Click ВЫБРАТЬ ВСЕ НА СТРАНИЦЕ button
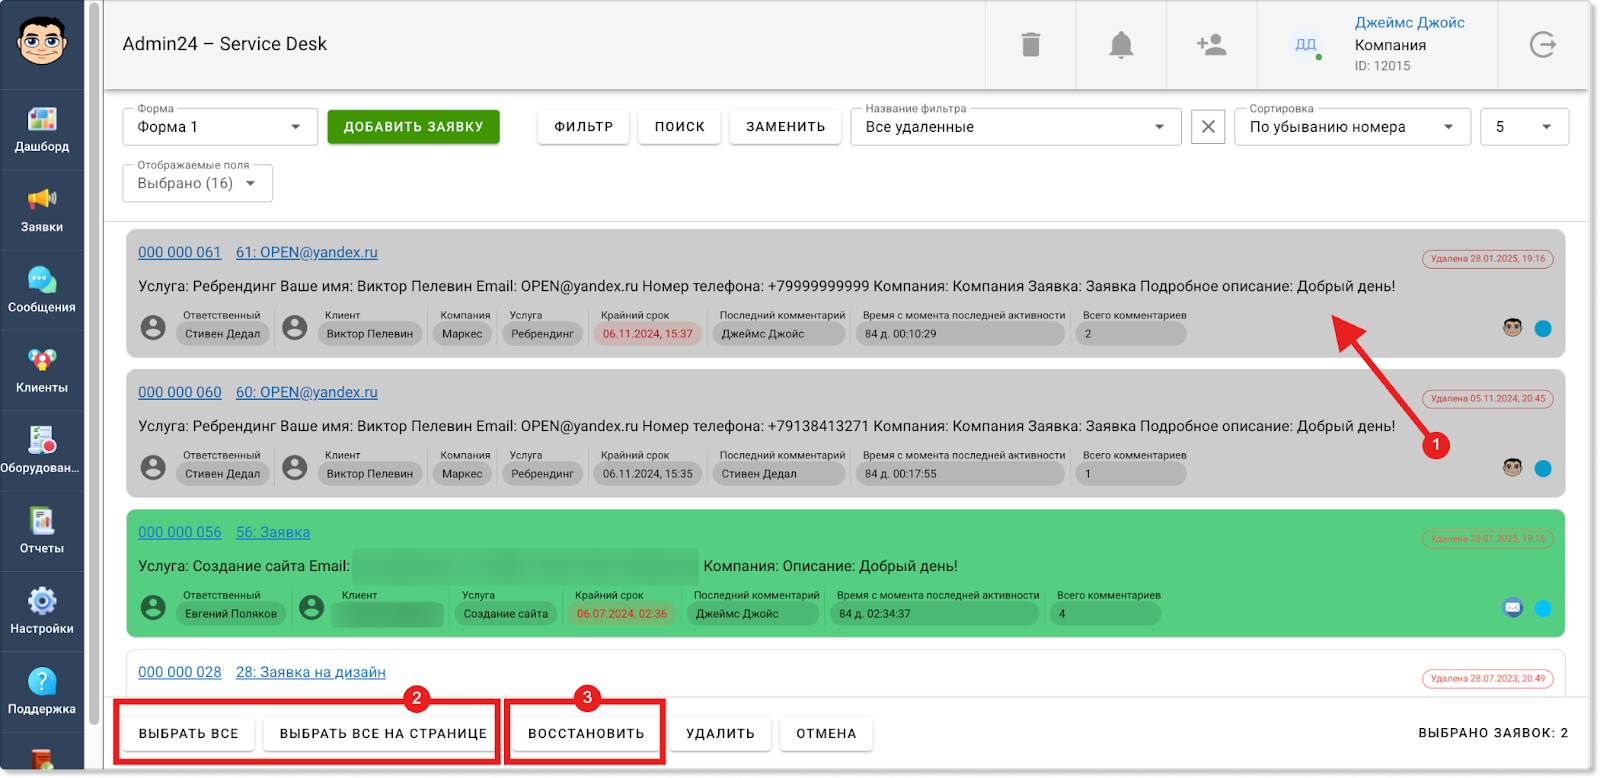 [383, 733]
